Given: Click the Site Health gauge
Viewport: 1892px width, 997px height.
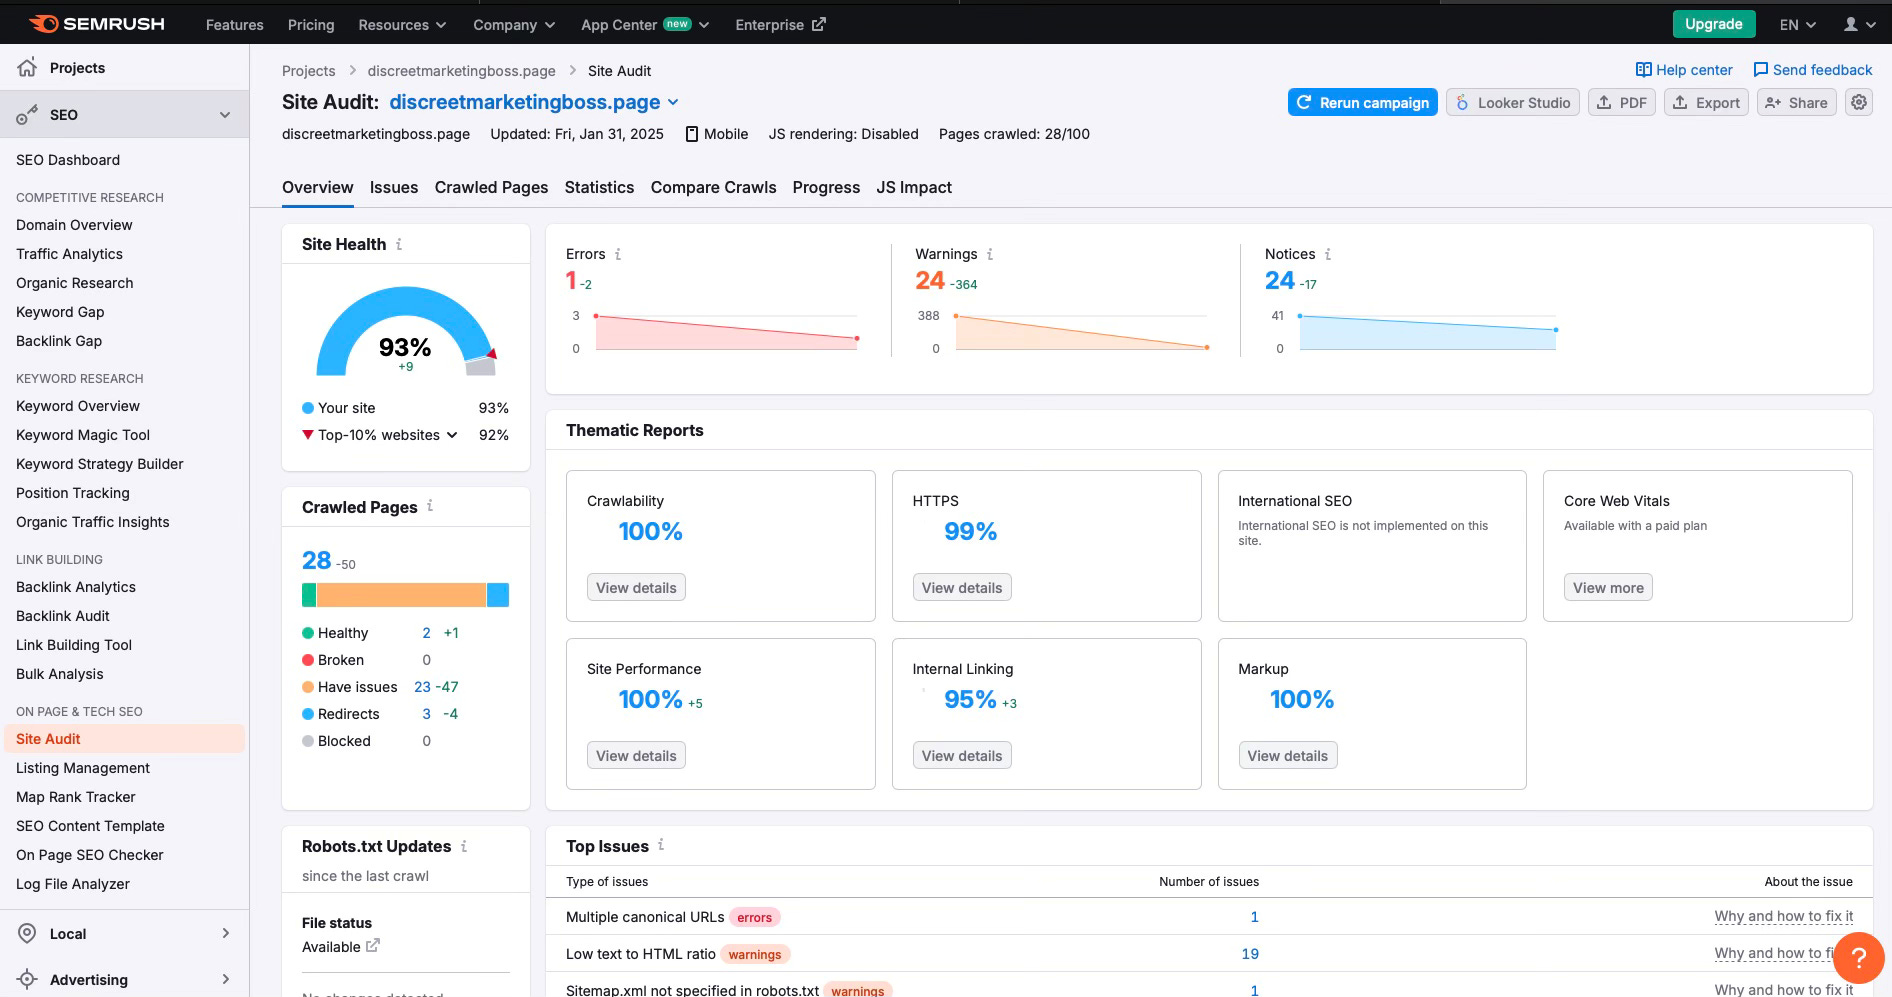Looking at the screenshot, I should 406,331.
